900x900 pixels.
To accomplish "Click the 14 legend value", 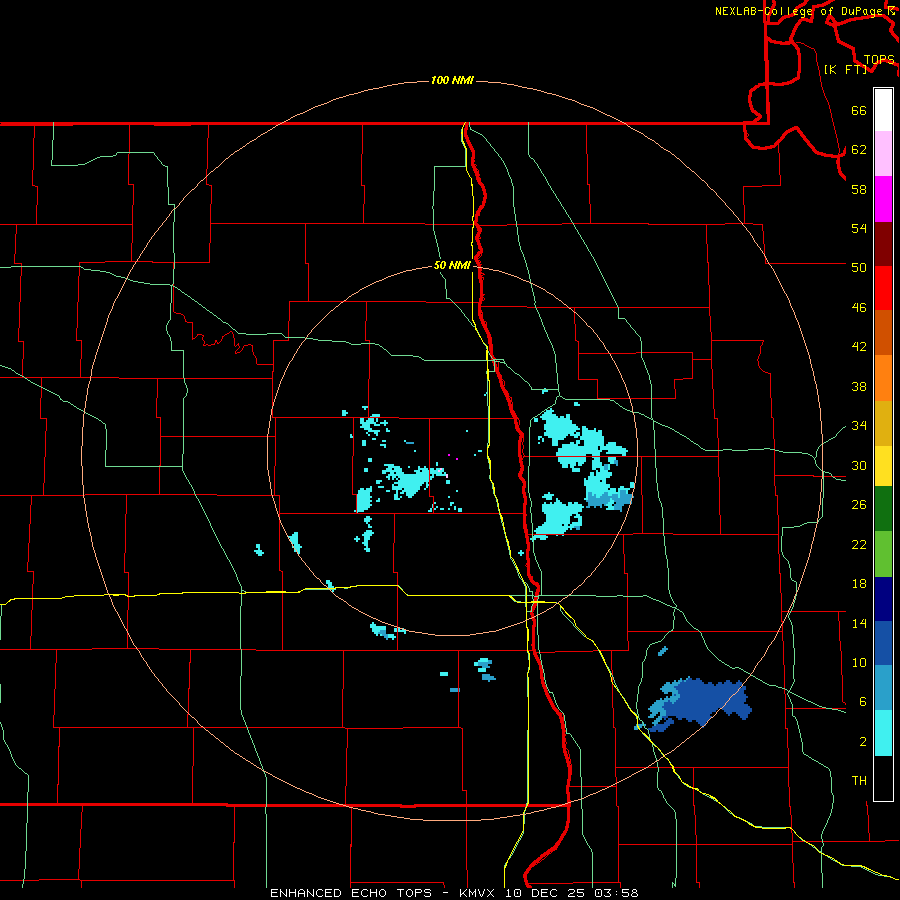I will [859, 623].
